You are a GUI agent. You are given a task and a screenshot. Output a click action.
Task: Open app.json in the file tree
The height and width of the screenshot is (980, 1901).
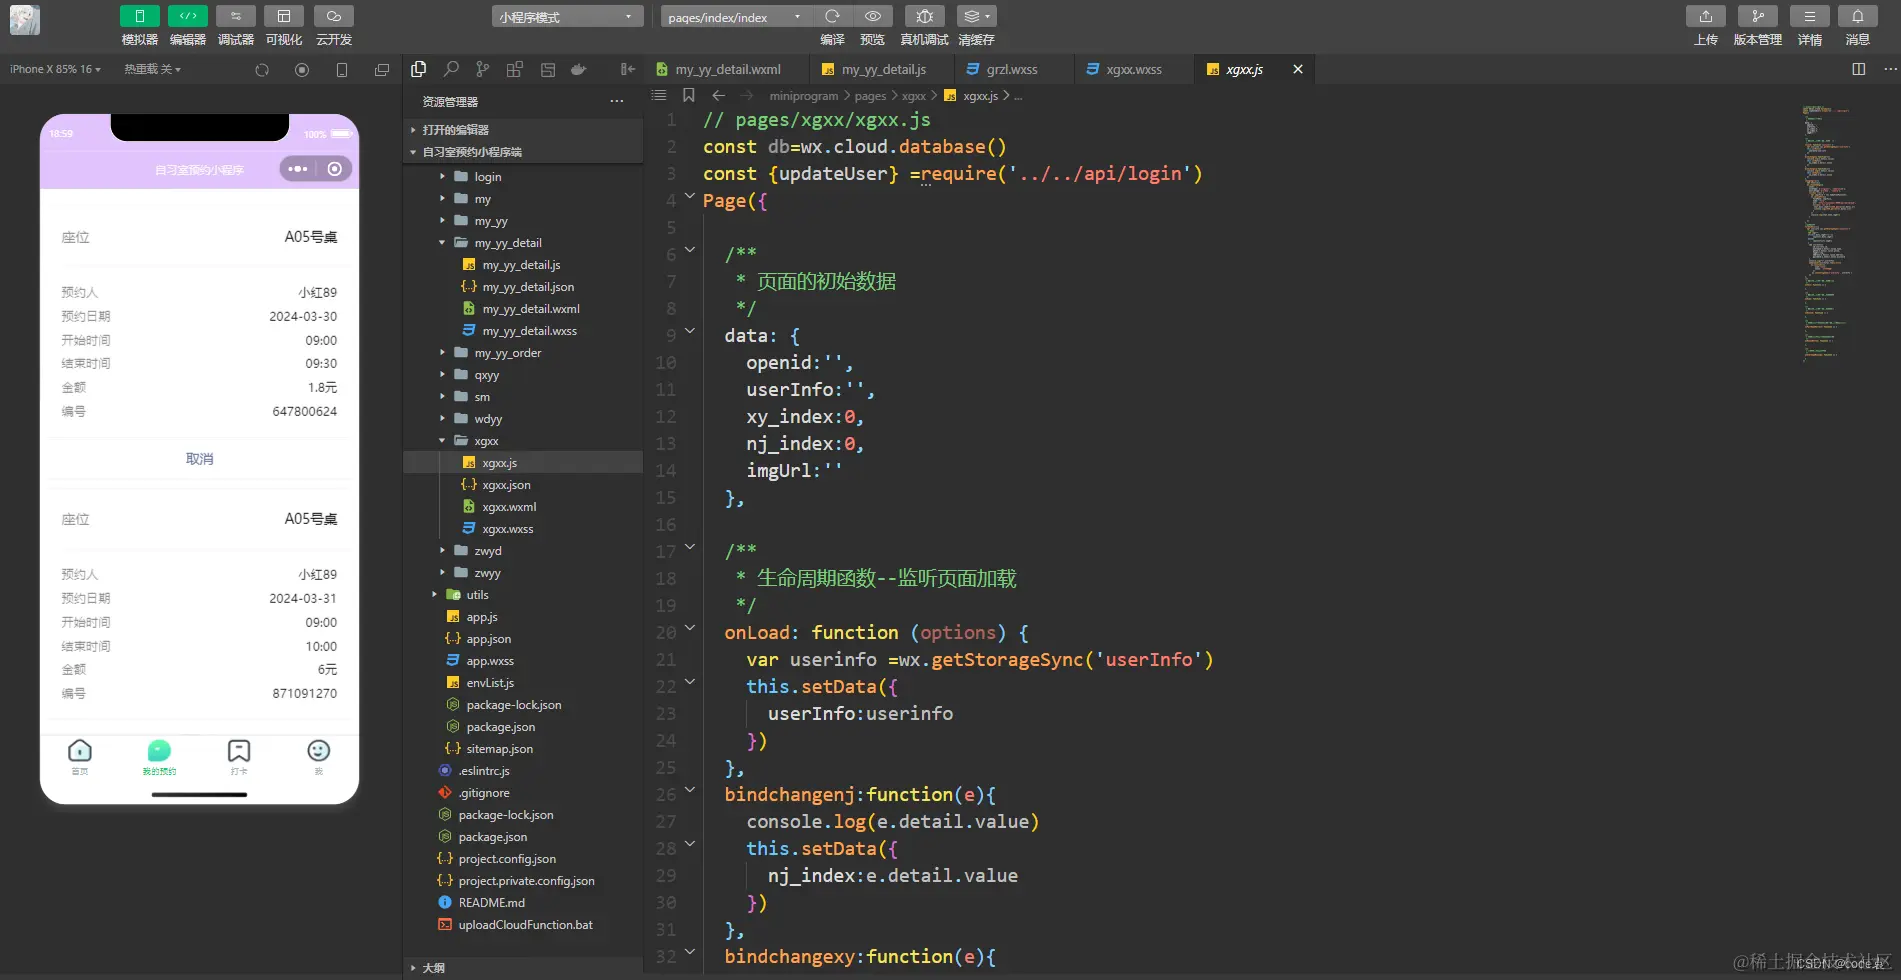click(523, 639)
